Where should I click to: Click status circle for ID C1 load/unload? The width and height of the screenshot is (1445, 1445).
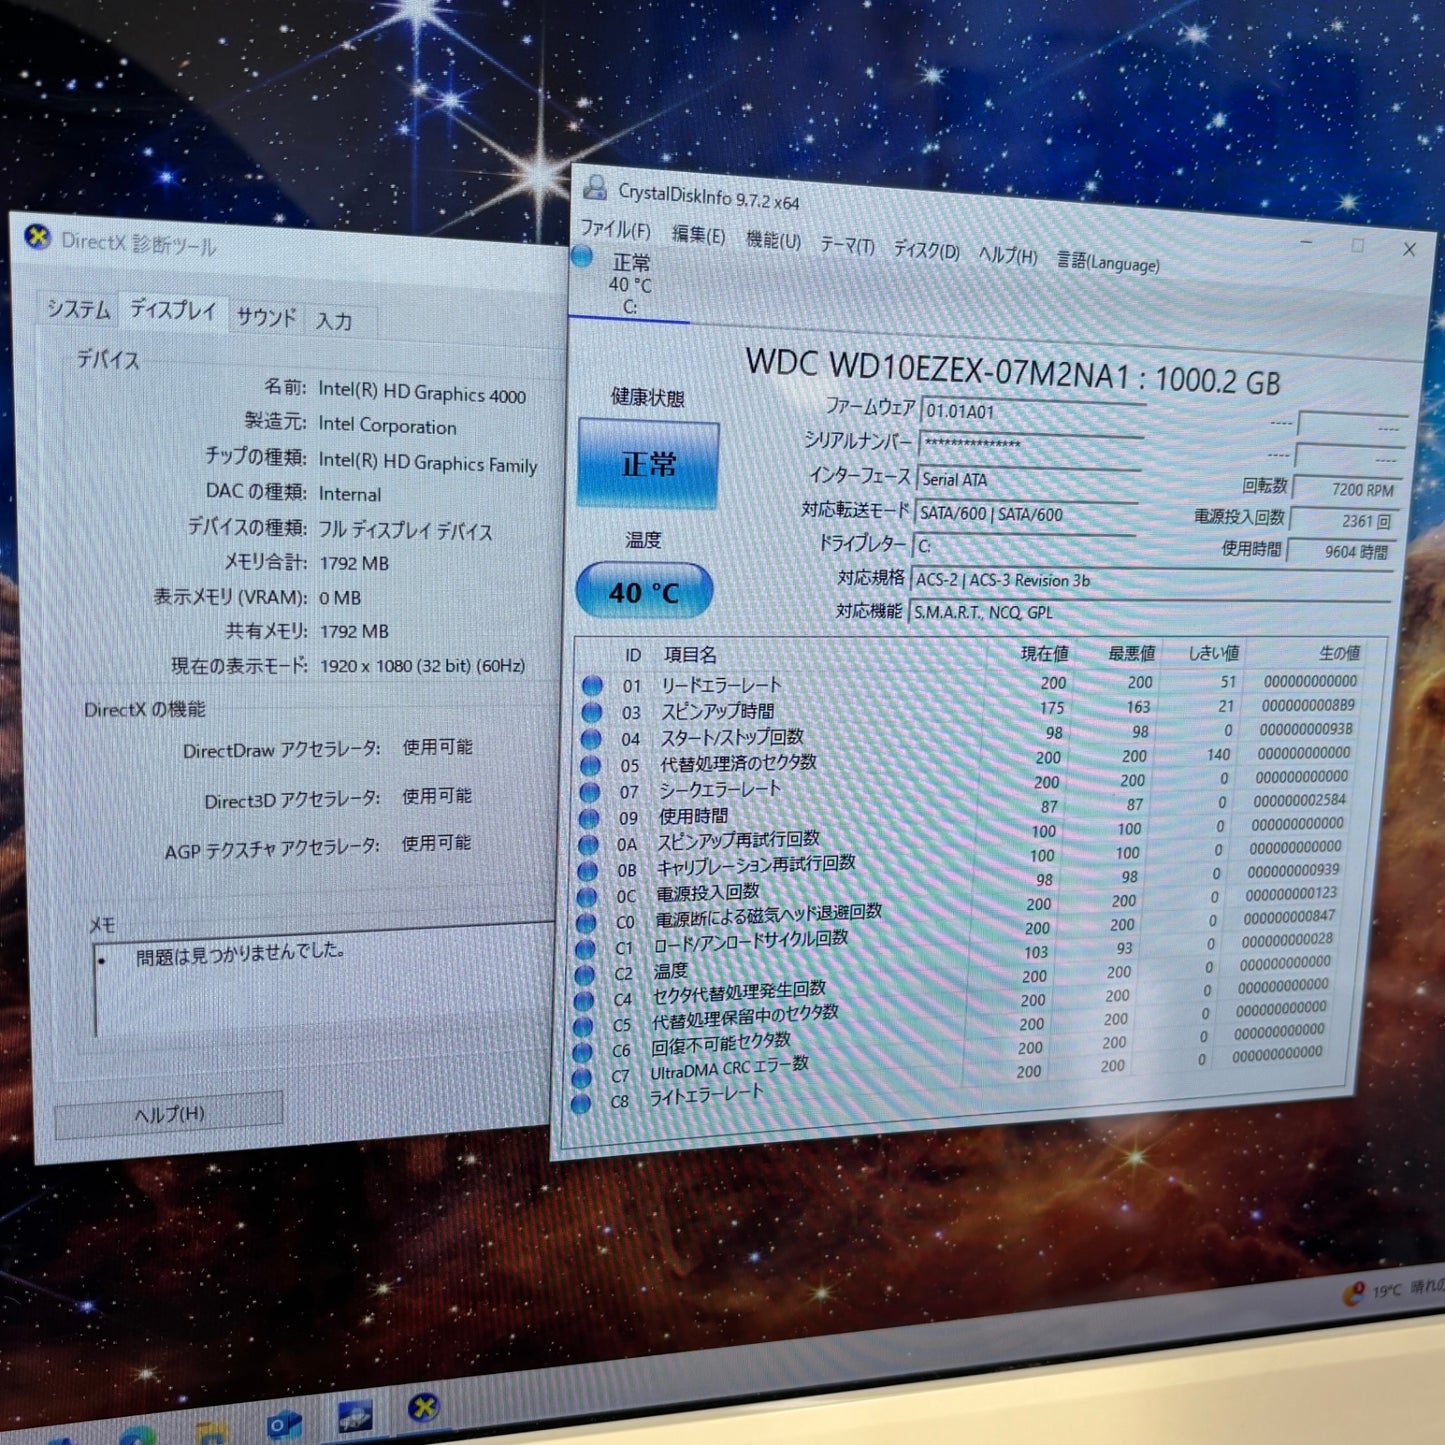[x=584, y=949]
